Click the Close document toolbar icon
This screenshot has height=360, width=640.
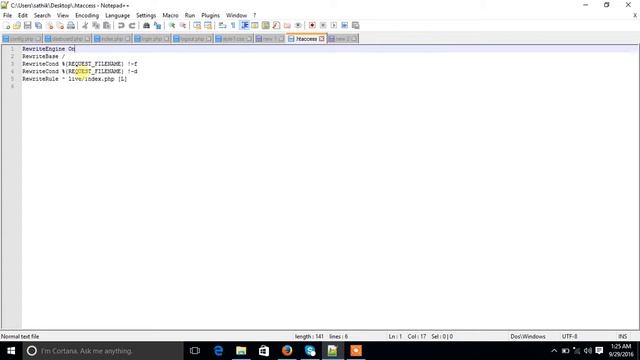tap(49, 25)
